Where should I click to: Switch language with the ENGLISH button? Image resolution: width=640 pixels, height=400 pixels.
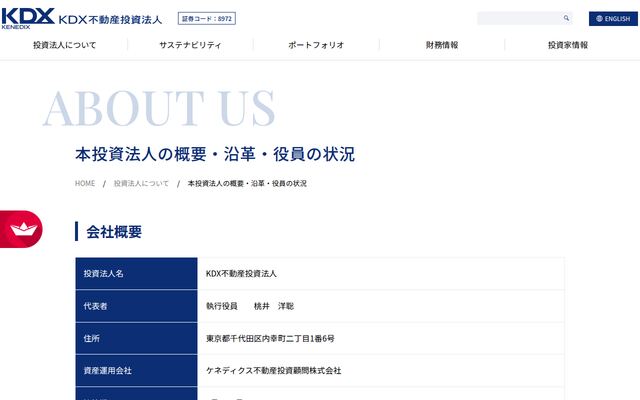pos(613,19)
